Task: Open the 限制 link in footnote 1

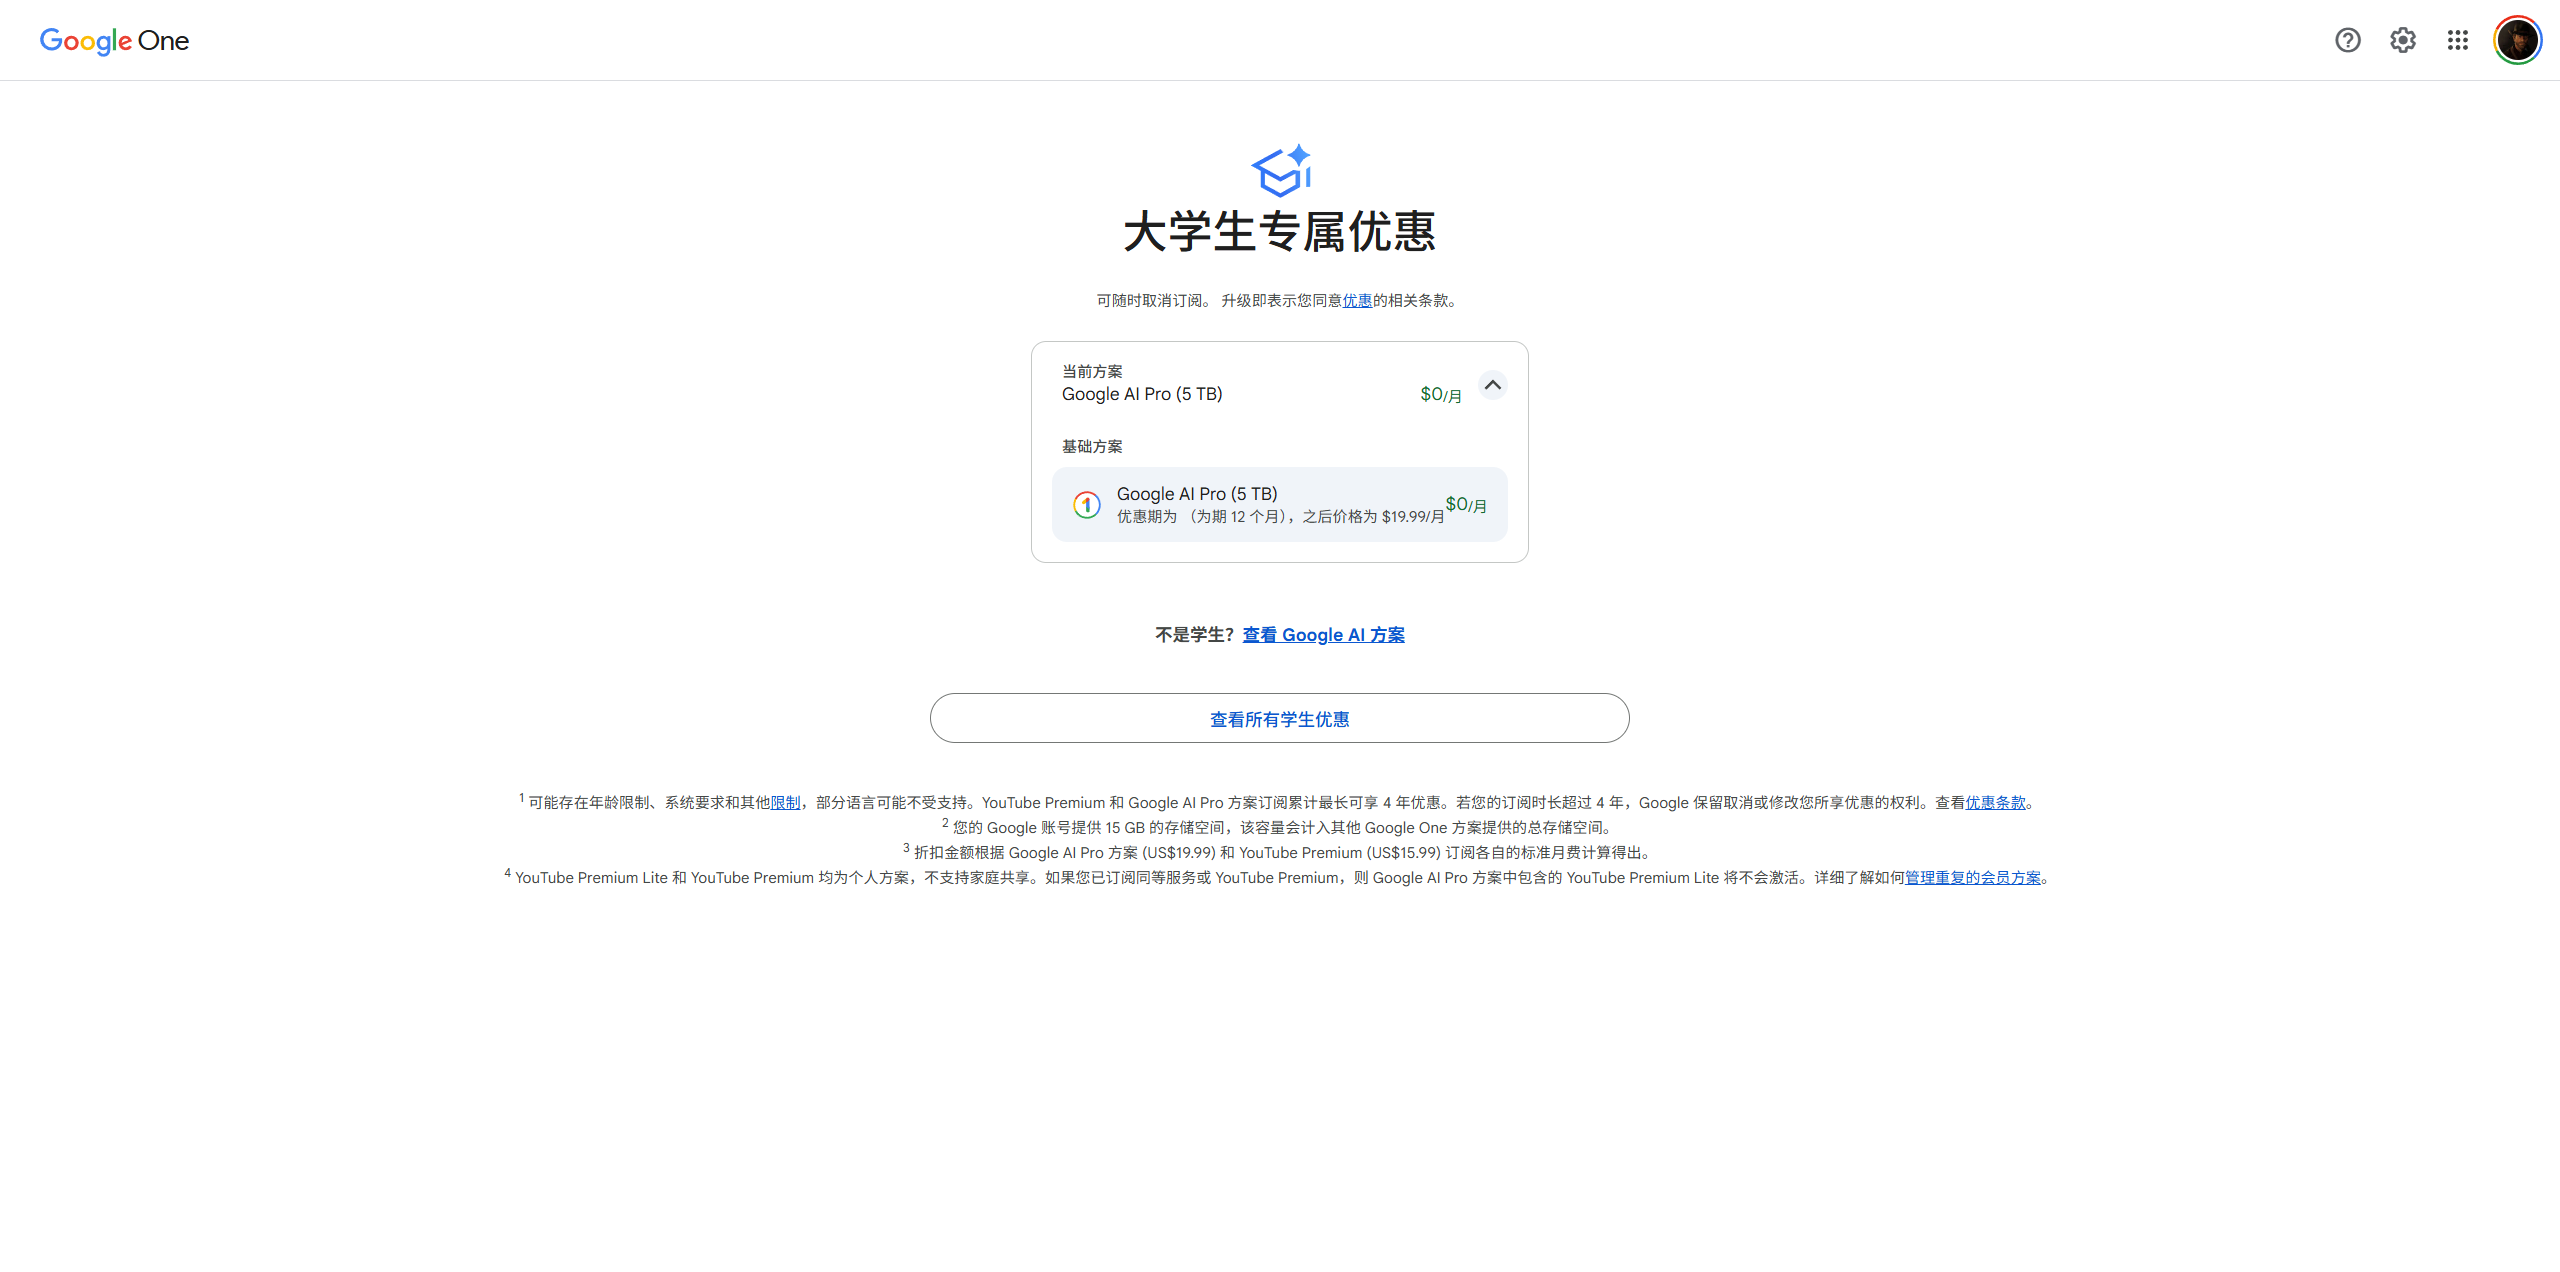Action: tap(785, 803)
